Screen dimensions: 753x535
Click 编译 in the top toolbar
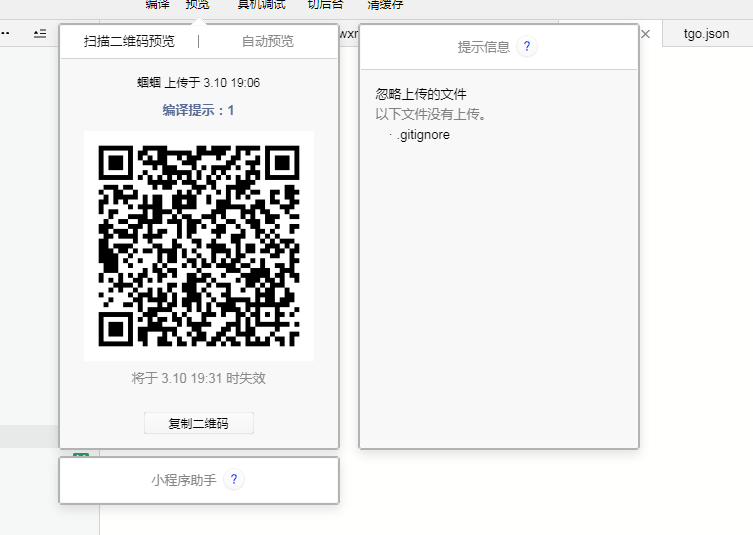tap(158, 5)
